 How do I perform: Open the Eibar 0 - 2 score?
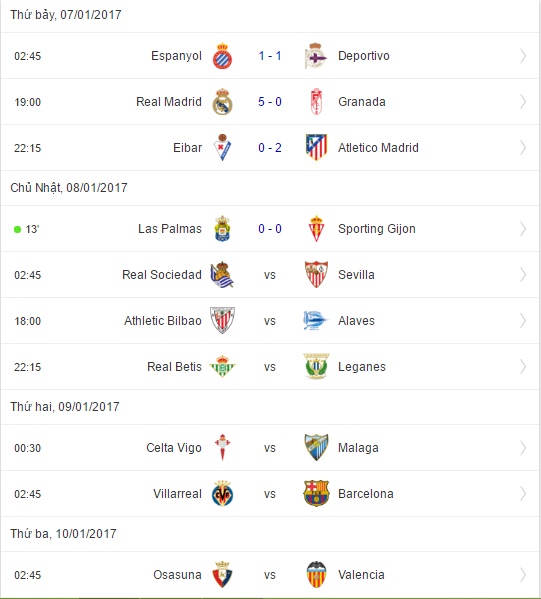(270, 147)
